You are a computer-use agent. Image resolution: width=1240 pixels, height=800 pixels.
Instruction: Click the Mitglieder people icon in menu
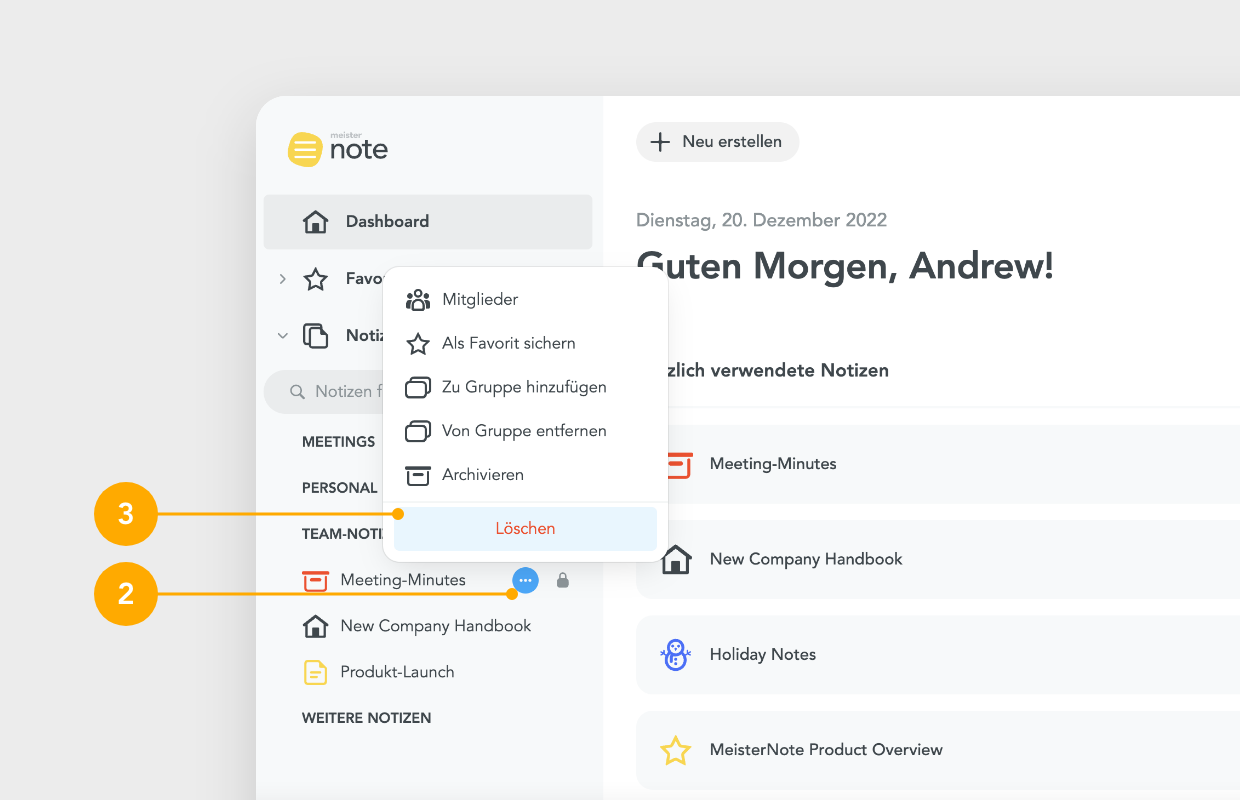coord(418,300)
